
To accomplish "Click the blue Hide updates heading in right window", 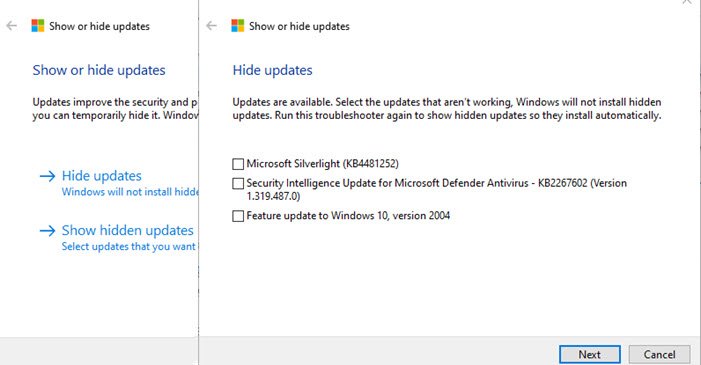I will [272, 70].
